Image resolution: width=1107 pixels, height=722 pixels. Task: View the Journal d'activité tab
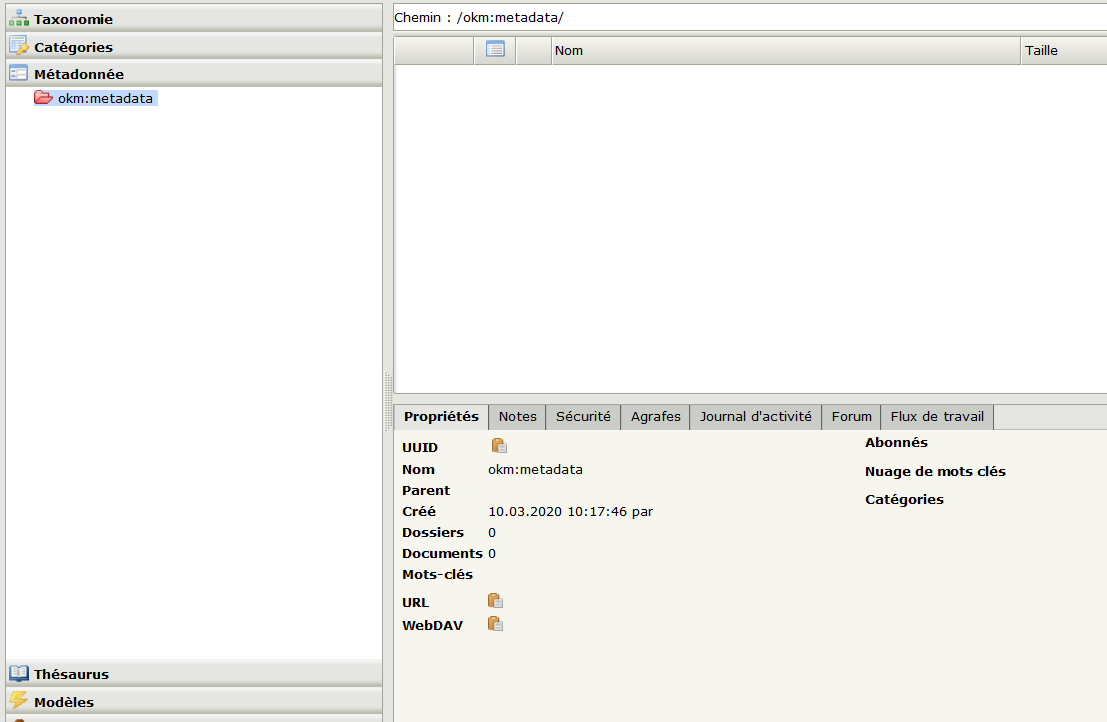pyautogui.click(x=755, y=417)
